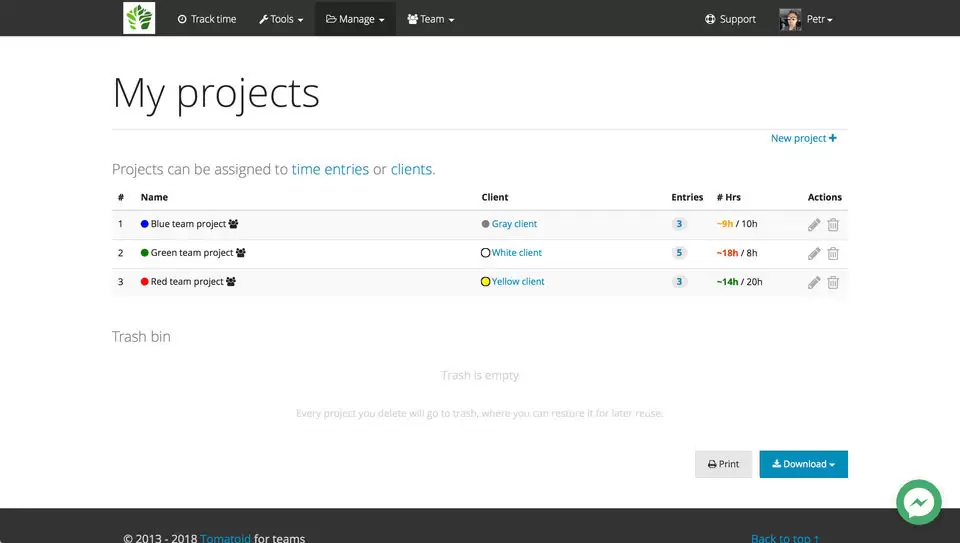Click the Tomatoid leaf logo
This screenshot has width=960, height=543.
tap(139, 18)
